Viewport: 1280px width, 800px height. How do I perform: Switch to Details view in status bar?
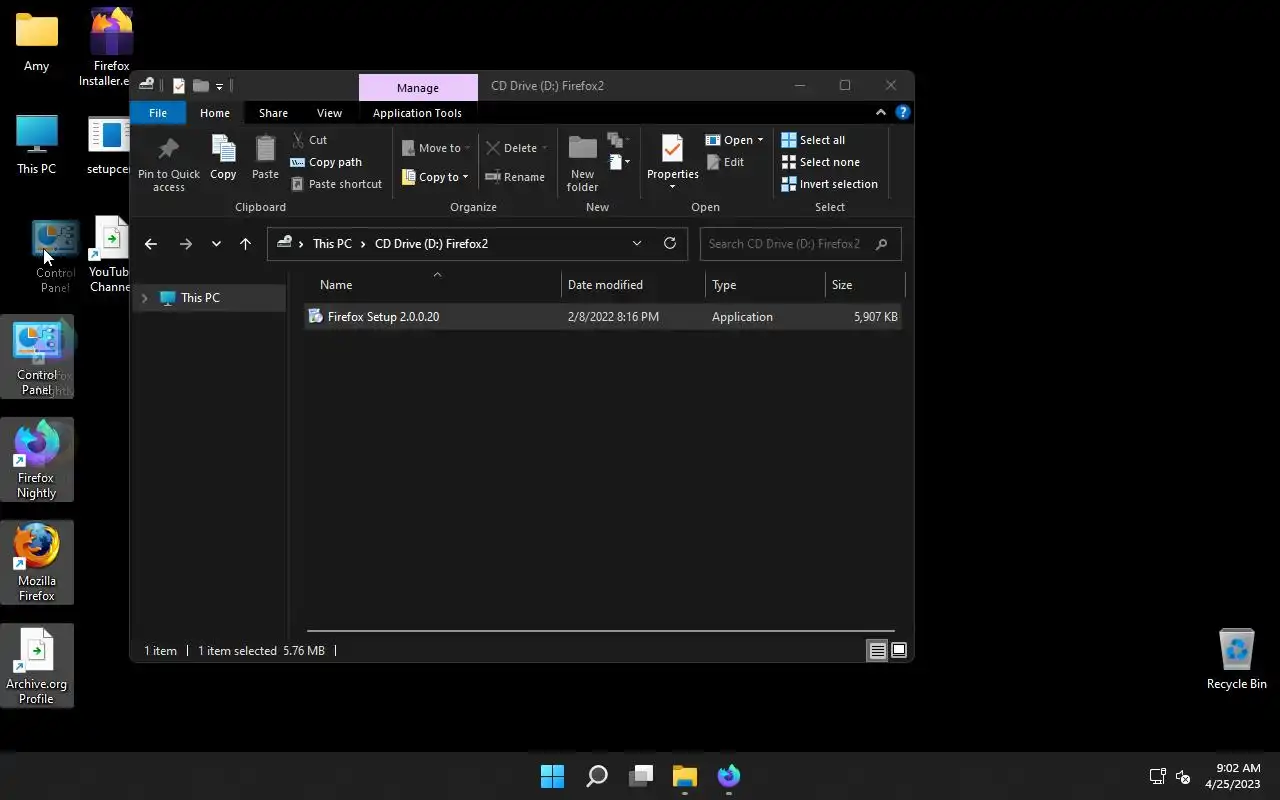pos(877,651)
